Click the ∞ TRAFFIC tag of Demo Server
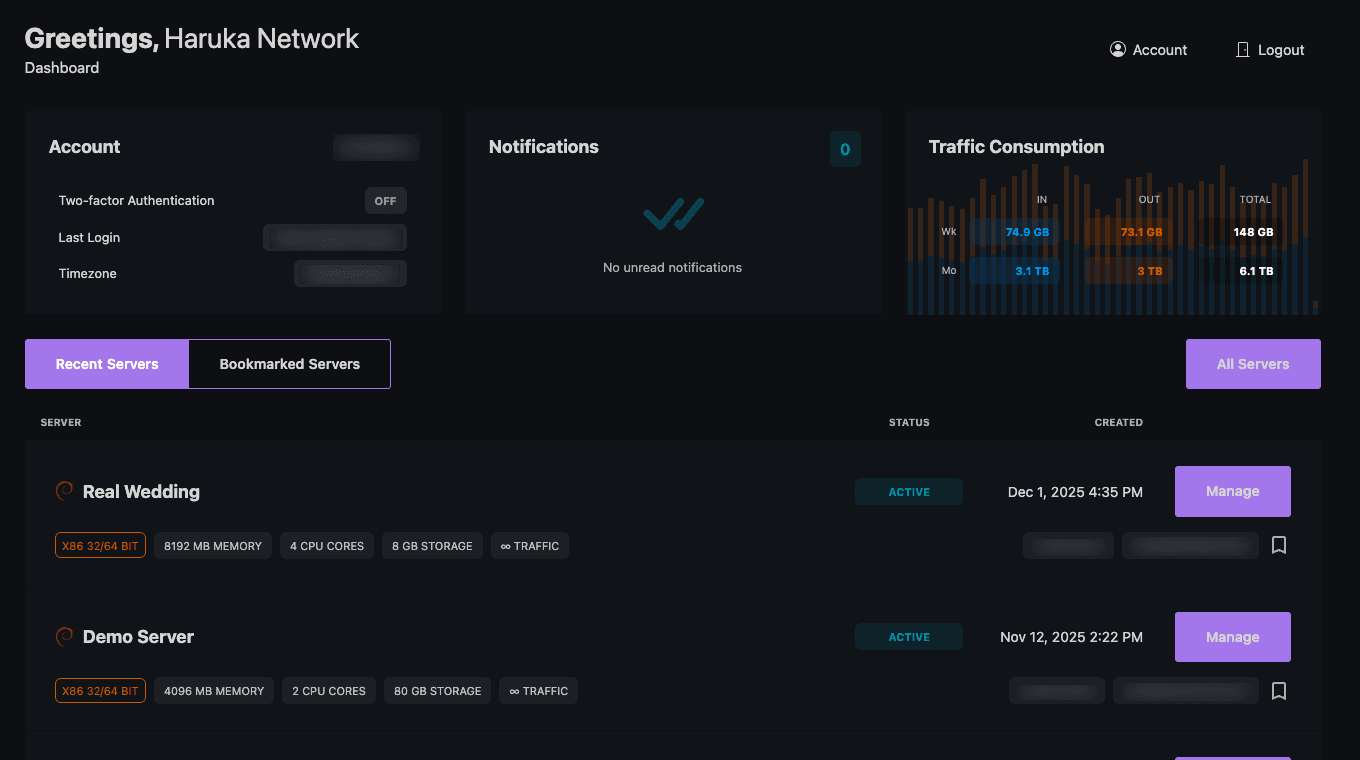 [x=538, y=691]
